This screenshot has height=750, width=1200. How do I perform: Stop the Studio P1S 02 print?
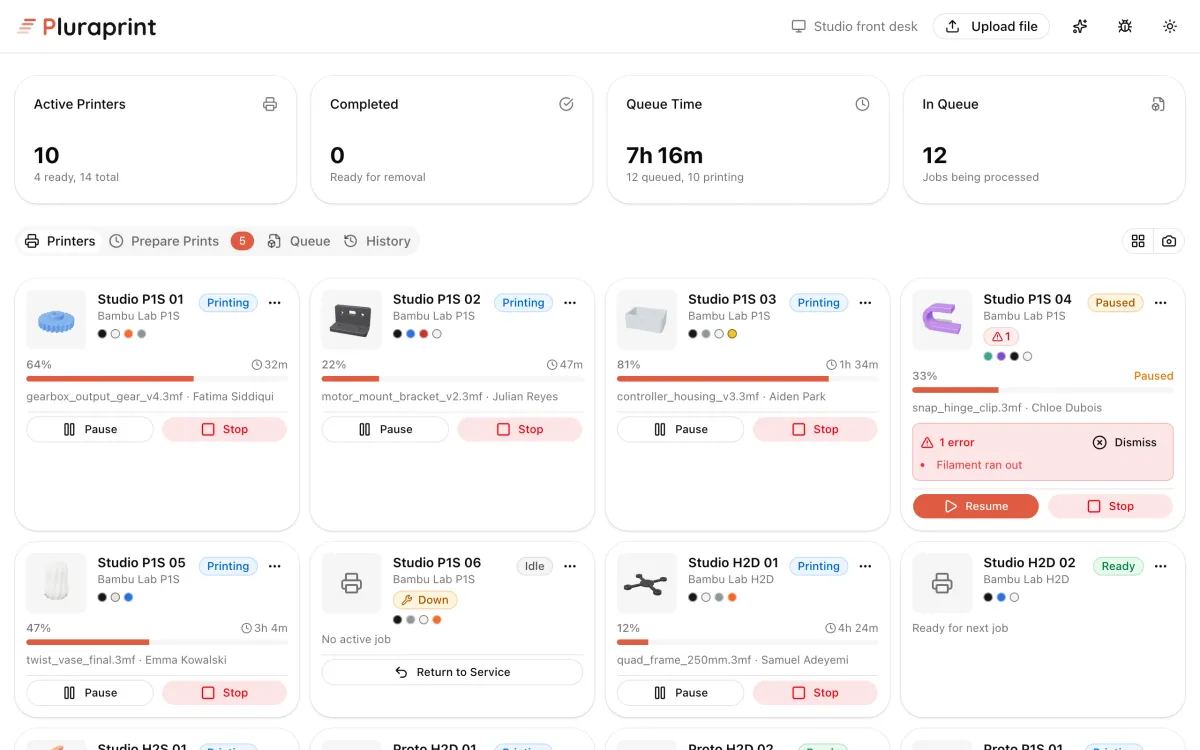tap(520, 429)
